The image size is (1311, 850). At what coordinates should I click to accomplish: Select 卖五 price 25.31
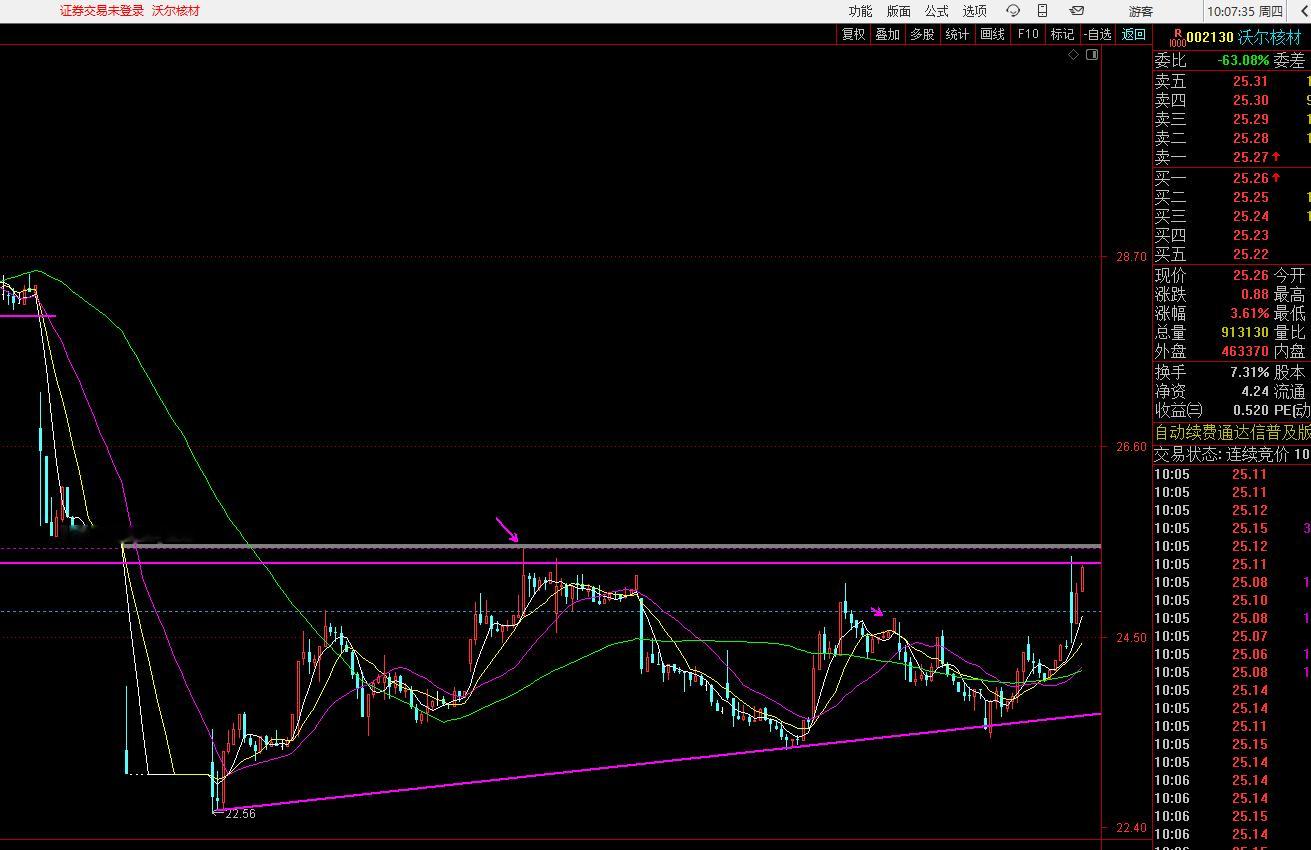click(1250, 81)
